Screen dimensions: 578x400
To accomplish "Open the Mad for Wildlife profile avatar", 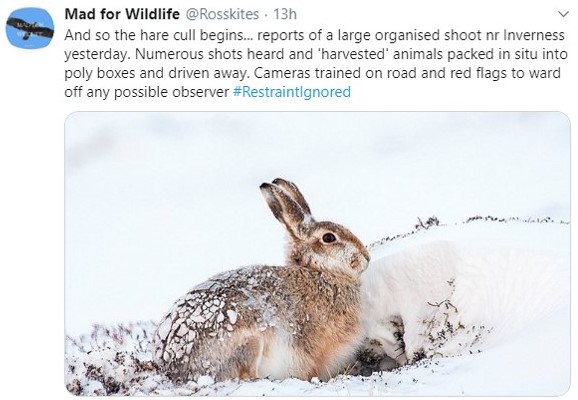I will [30, 28].
